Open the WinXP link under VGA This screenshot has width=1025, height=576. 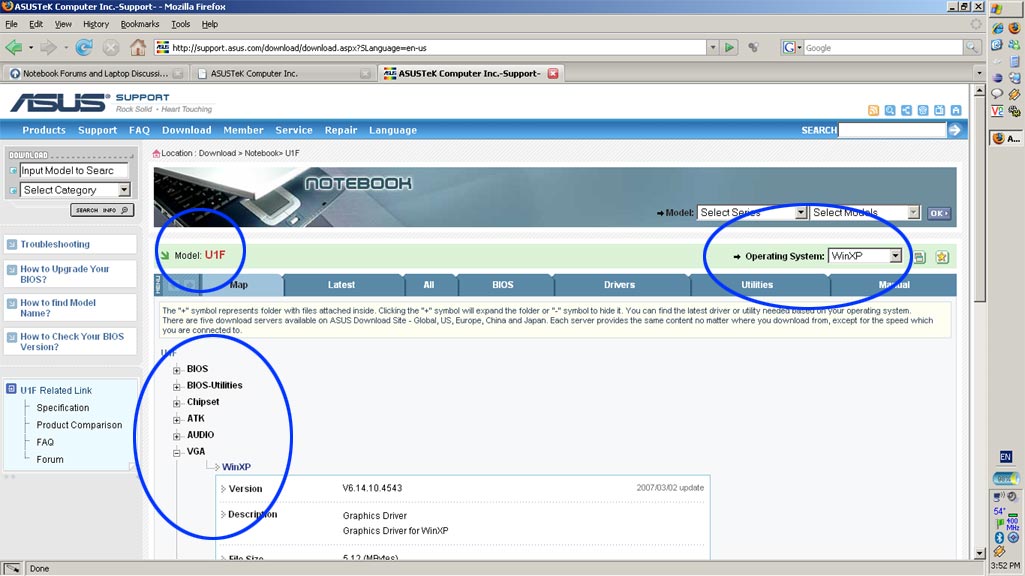[x=236, y=467]
